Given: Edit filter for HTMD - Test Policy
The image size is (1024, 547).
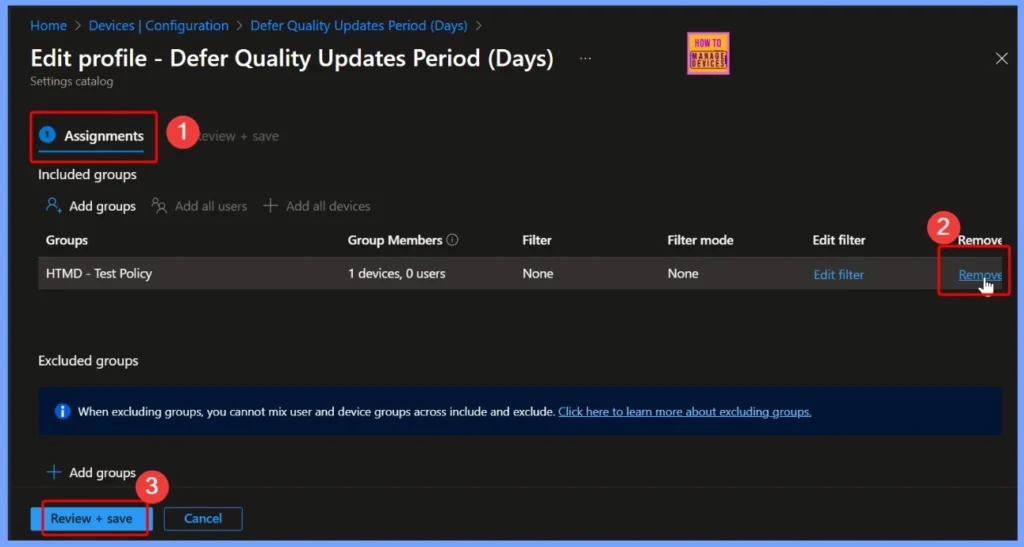Looking at the screenshot, I should (838, 274).
